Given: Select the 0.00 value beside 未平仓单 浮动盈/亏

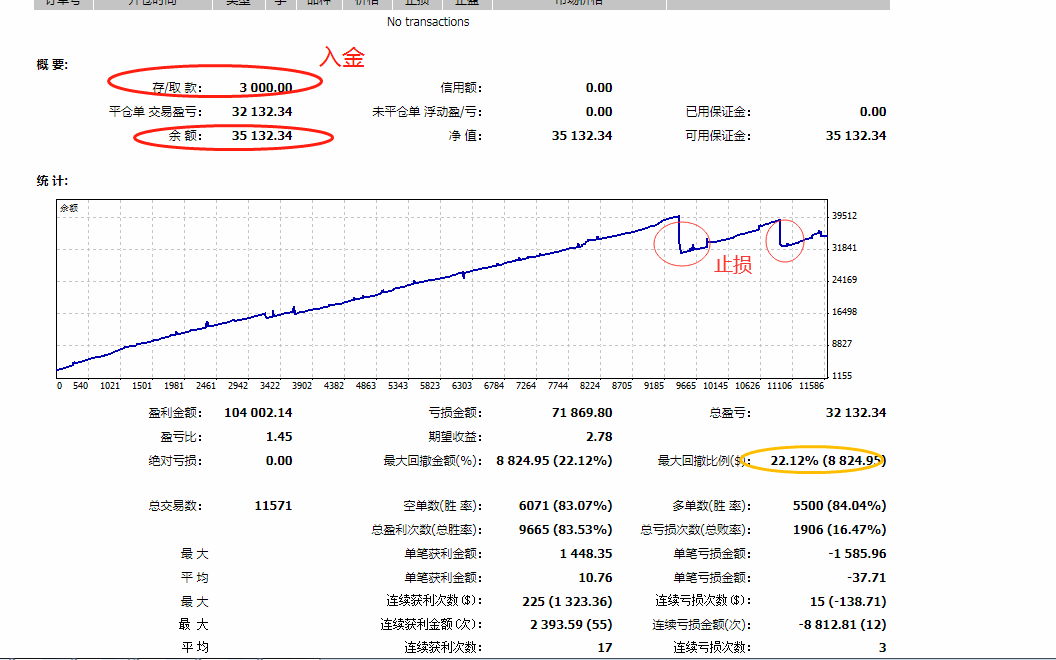Looking at the screenshot, I should tap(599, 112).
